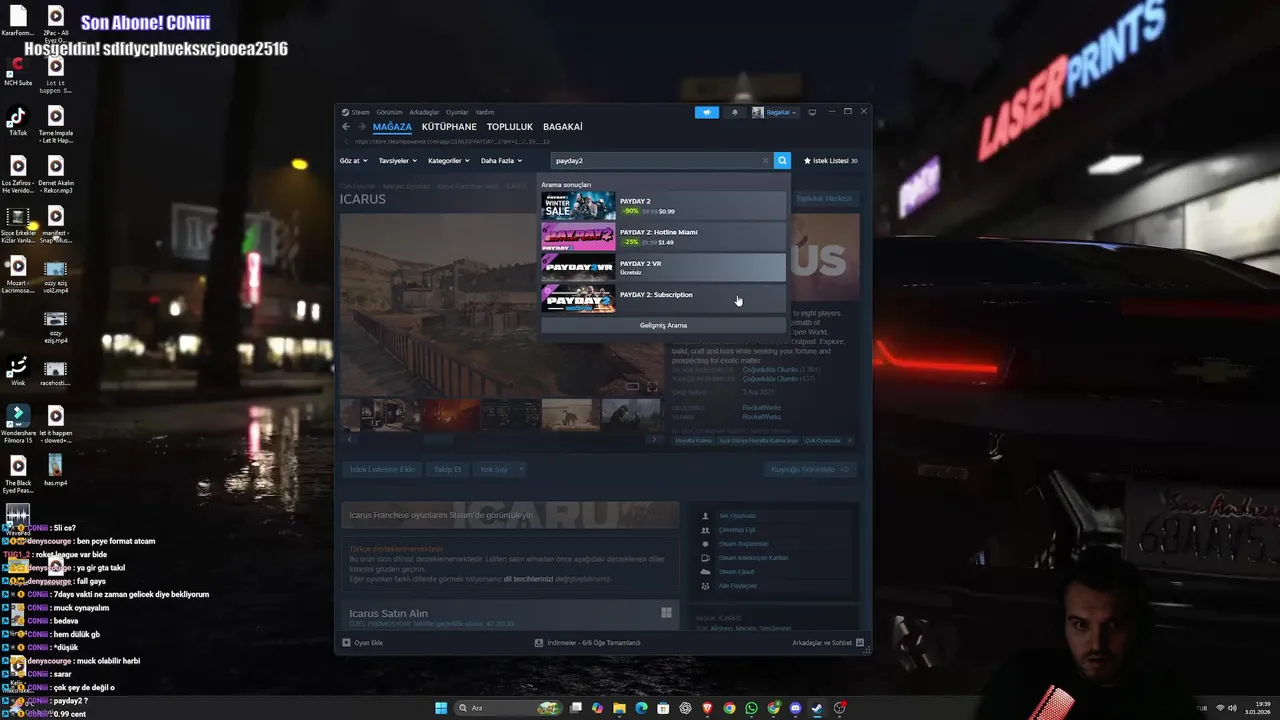1280x720 pixels.
Task: Open ChatGPT from the taskbar
Action: pyautogui.click(x=685, y=708)
